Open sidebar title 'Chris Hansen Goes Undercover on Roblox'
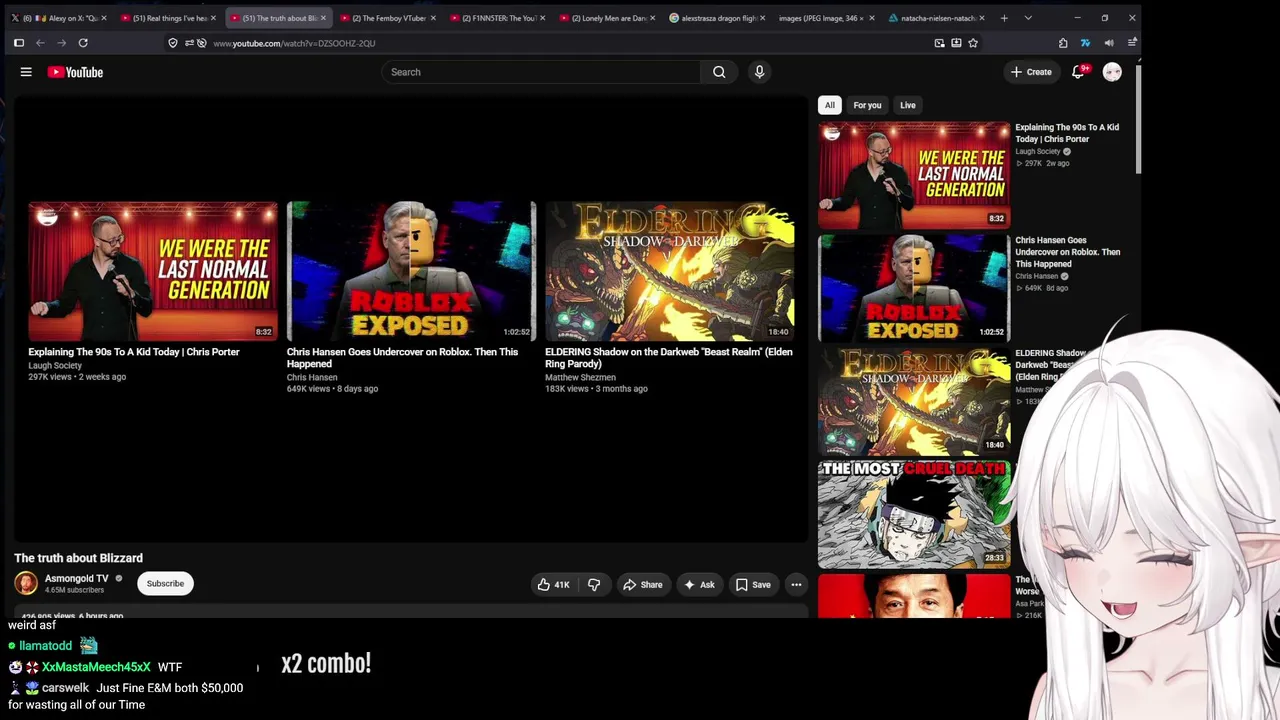Image resolution: width=1280 pixels, height=720 pixels. (1068, 252)
